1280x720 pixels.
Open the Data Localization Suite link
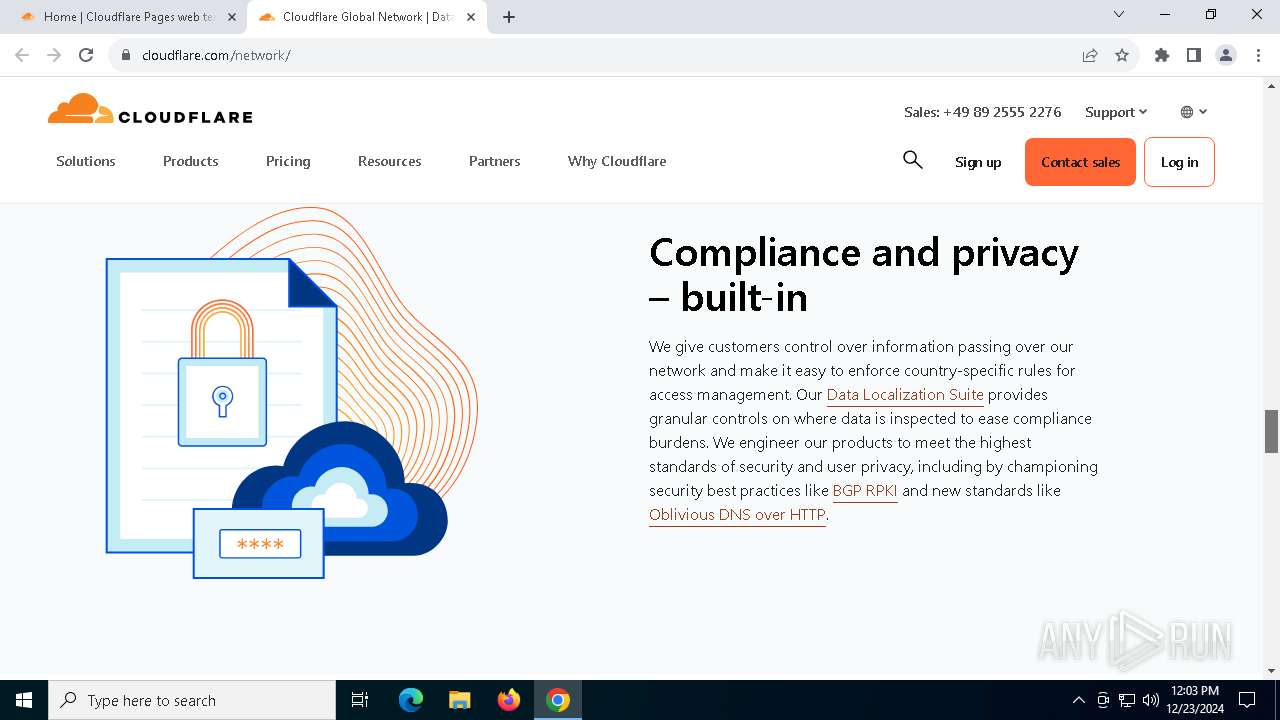click(x=905, y=395)
